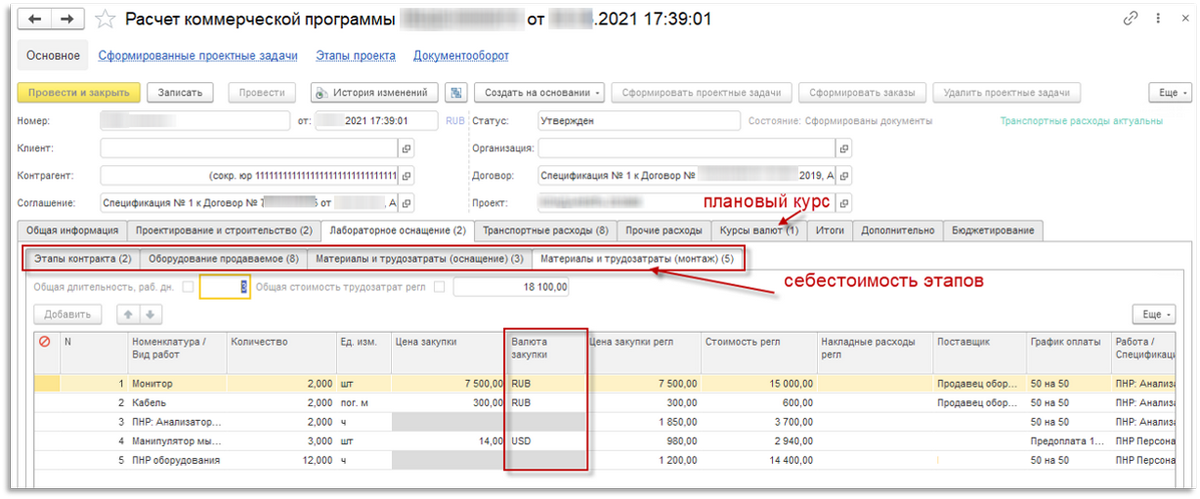The width and height of the screenshot is (1200, 499).
Task: Expand the Создать на основании dropdown
Action: tap(540, 92)
